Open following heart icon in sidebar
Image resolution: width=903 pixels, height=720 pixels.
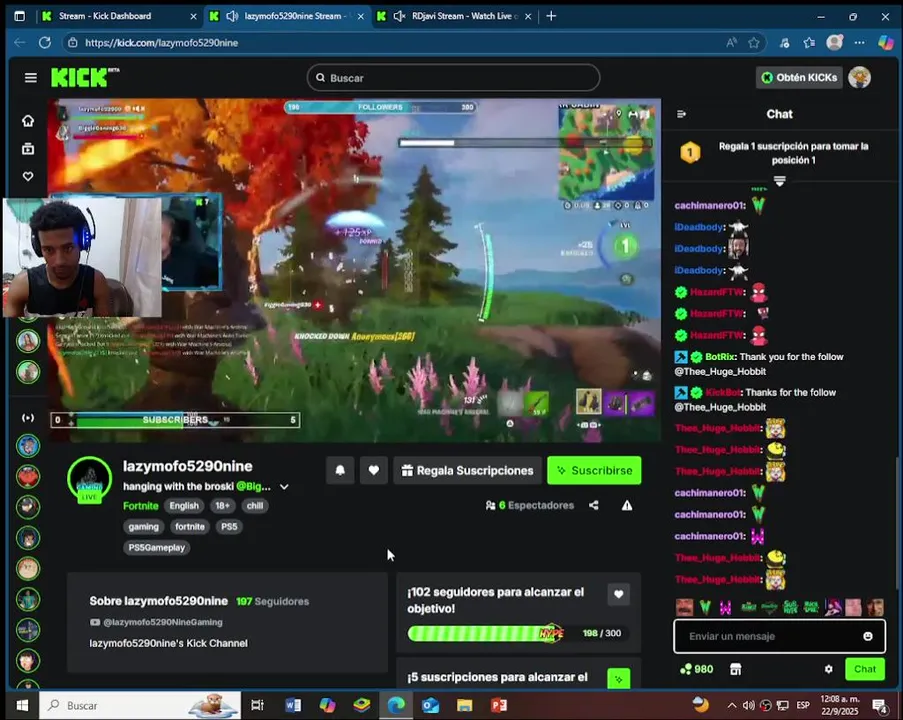(28, 176)
